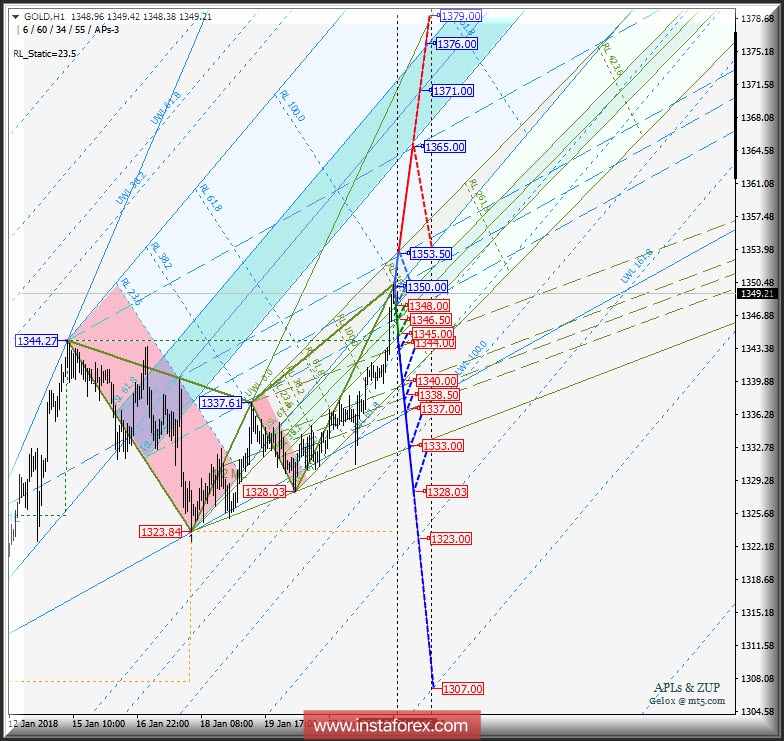
Task: Click the 1307.00 bottom target label
Action: coord(462,689)
